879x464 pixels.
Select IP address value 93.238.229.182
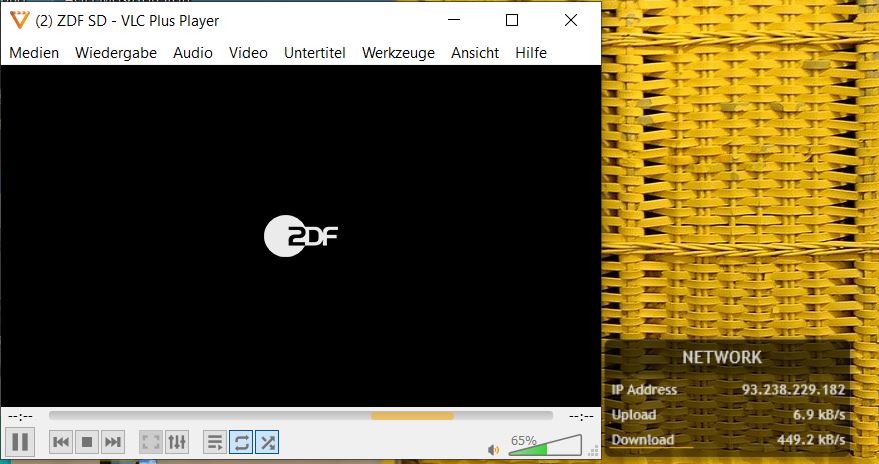(x=793, y=389)
